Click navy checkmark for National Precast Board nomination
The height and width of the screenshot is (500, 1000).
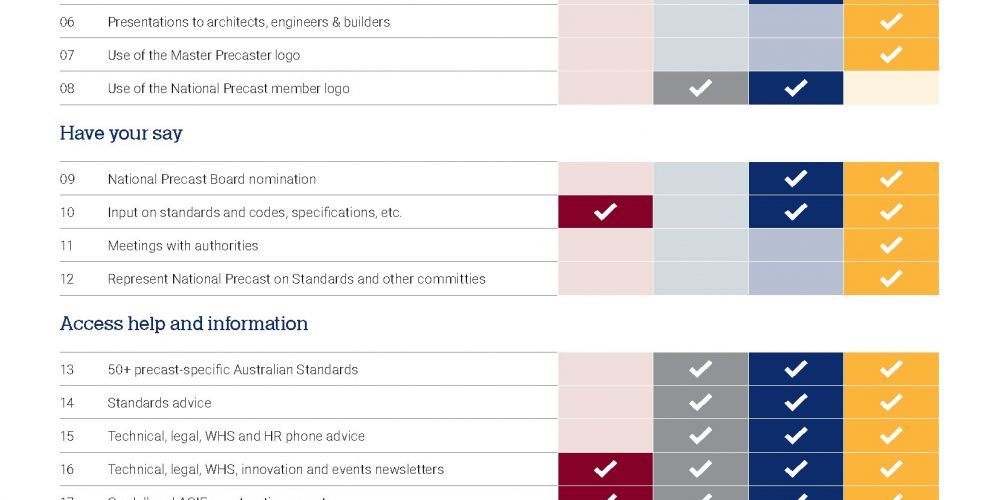(x=795, y=179)
